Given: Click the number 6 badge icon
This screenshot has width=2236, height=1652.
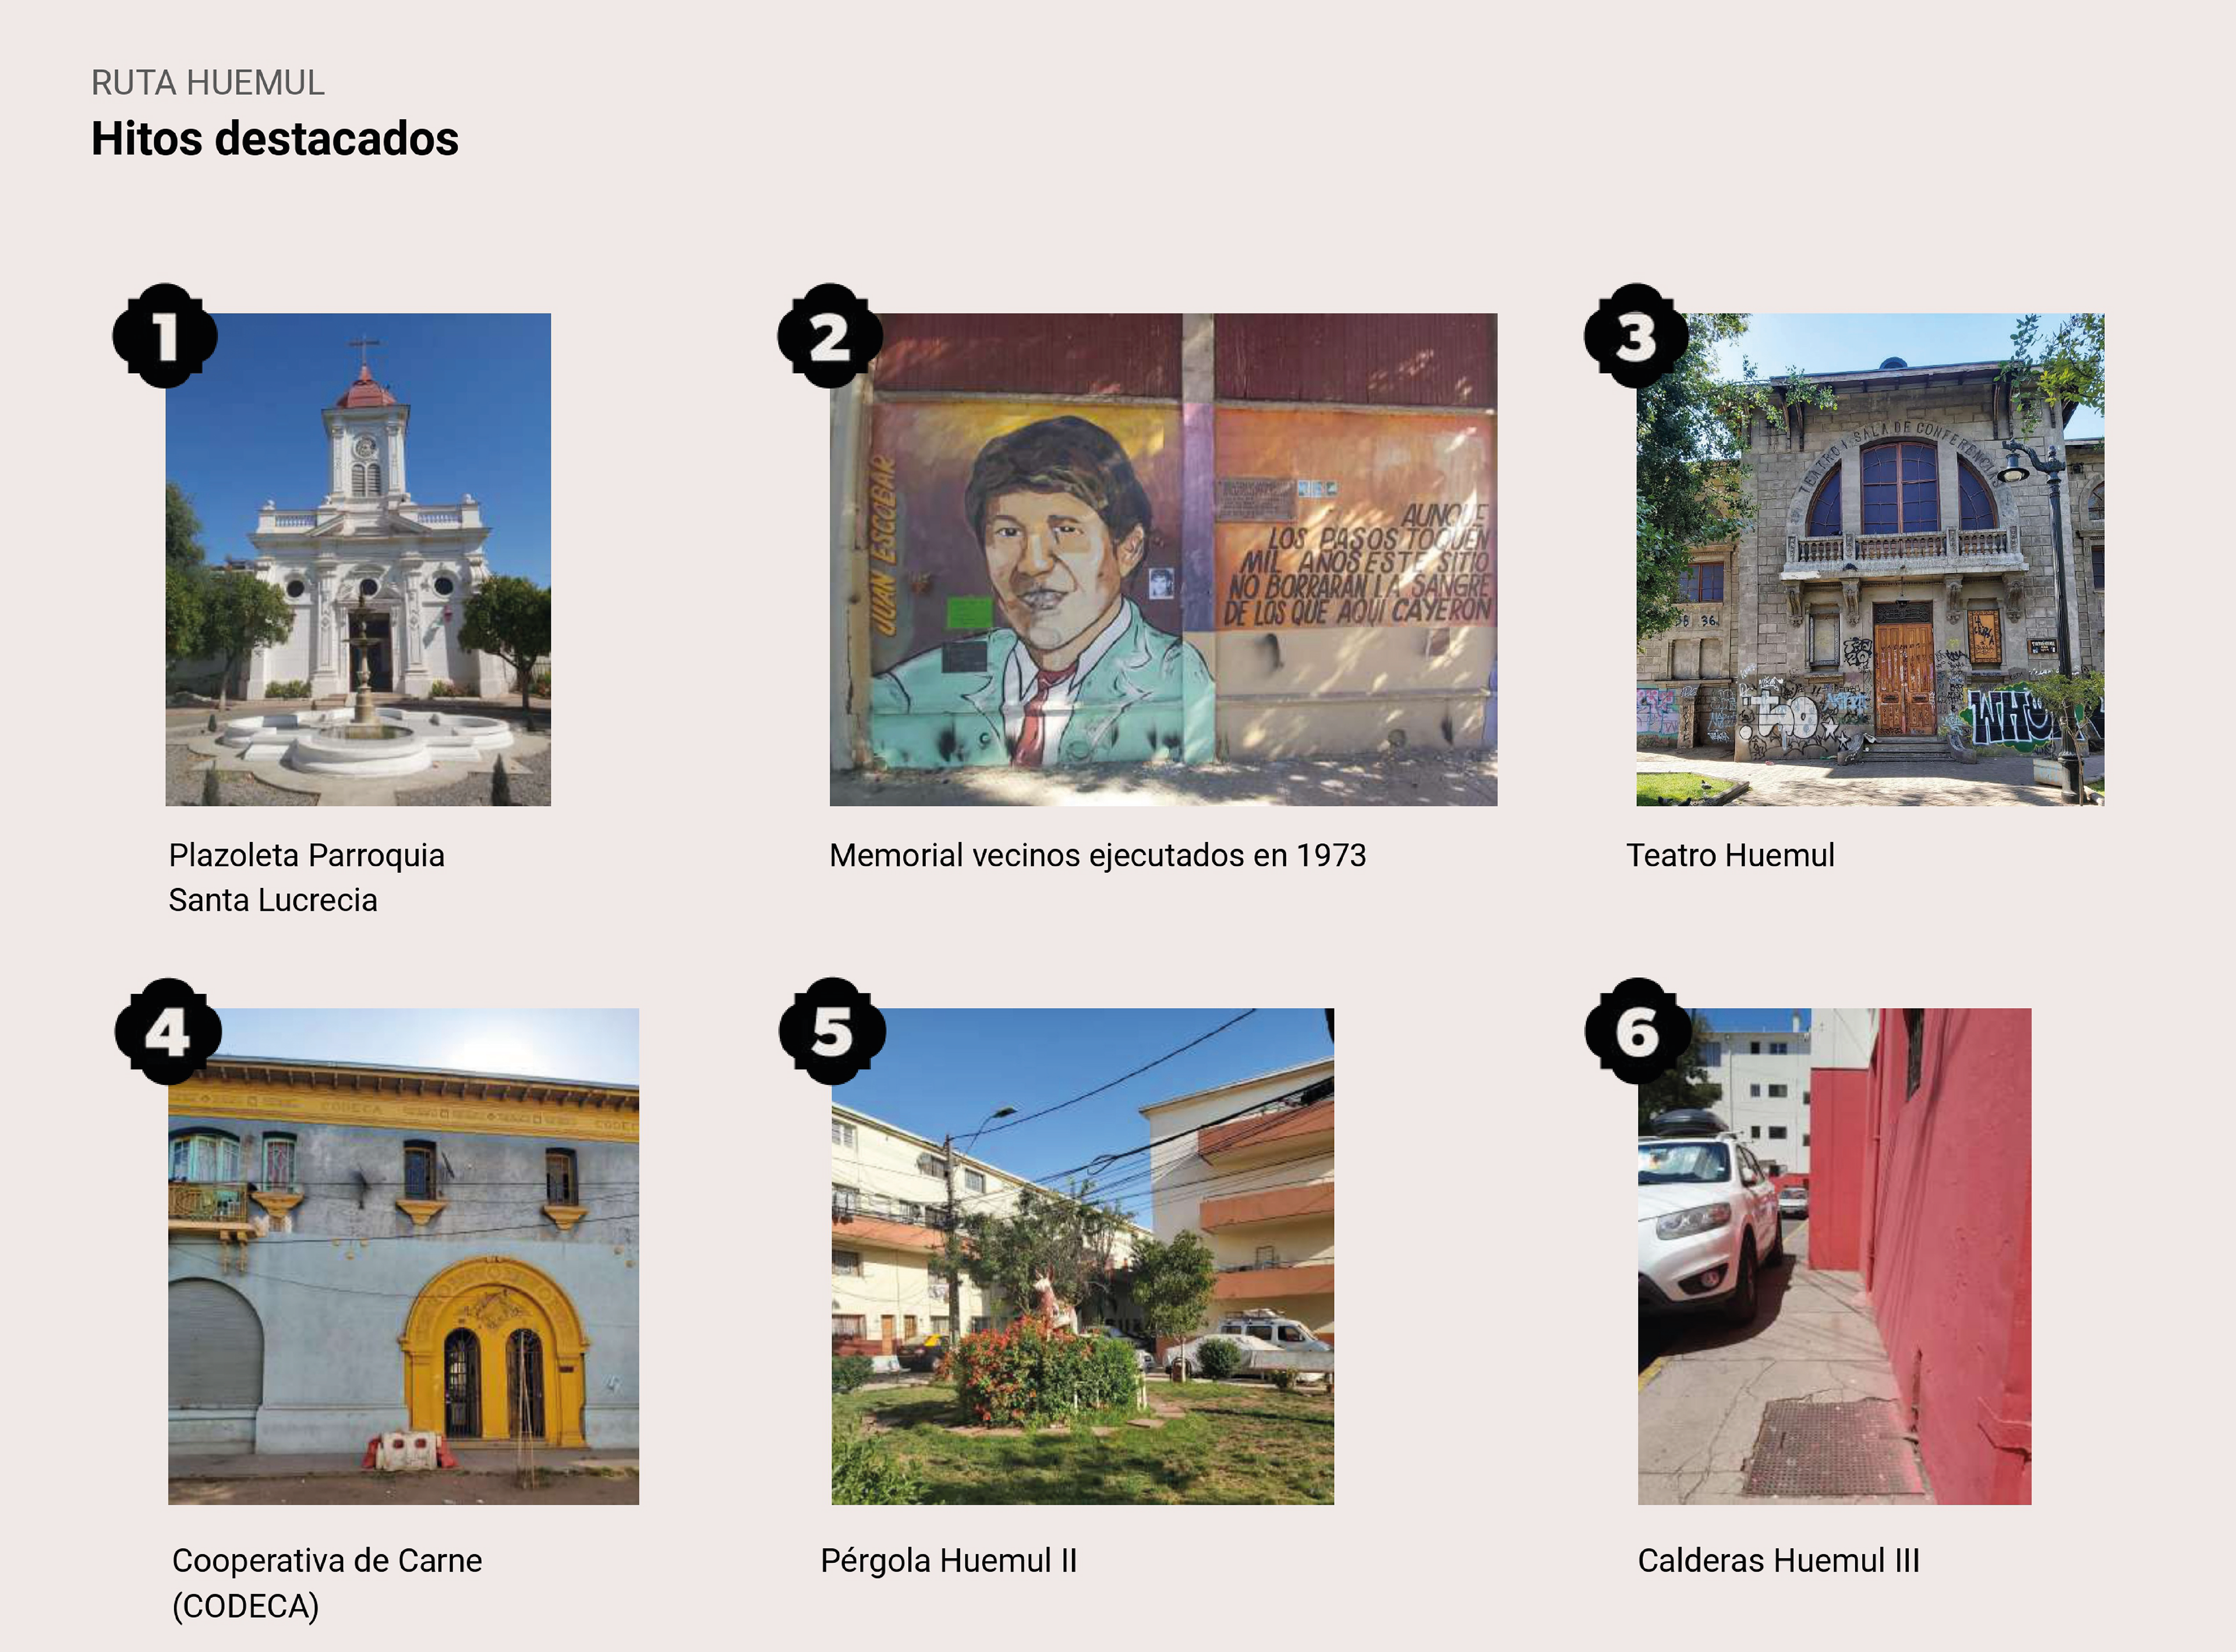Looking at the screenshot, I should (1638, 1031).
